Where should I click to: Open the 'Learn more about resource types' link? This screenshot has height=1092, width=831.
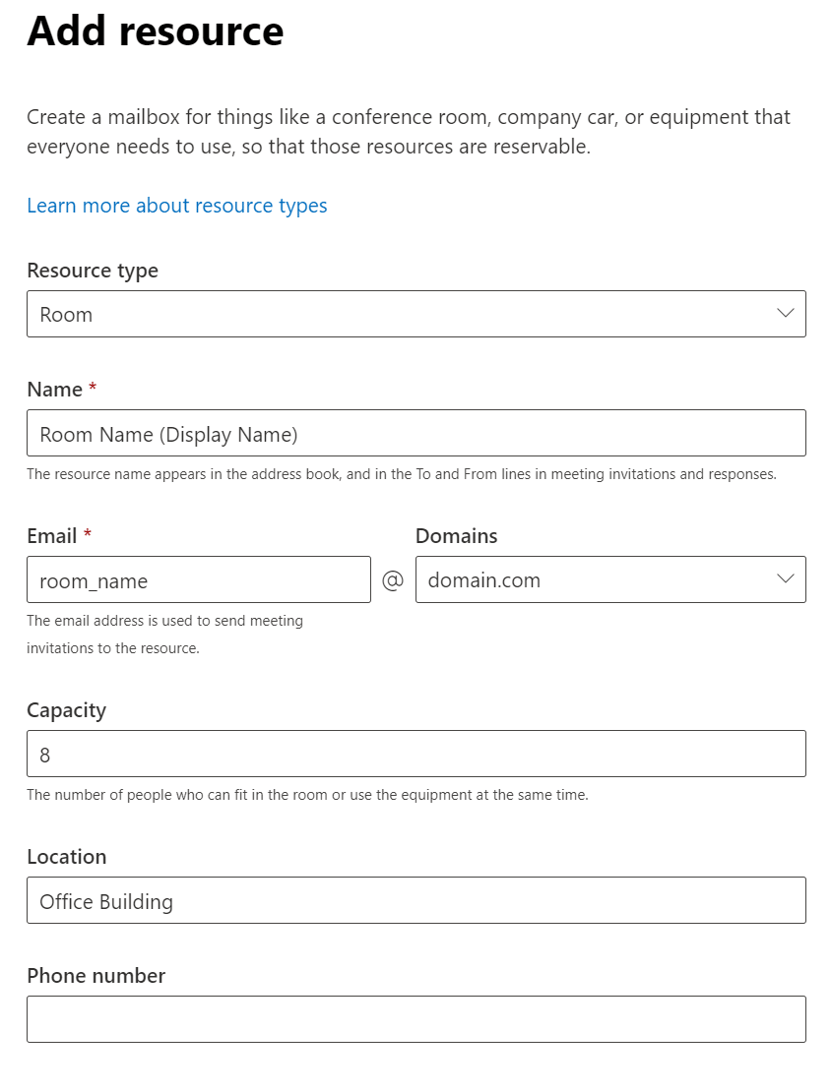[177, 205]
